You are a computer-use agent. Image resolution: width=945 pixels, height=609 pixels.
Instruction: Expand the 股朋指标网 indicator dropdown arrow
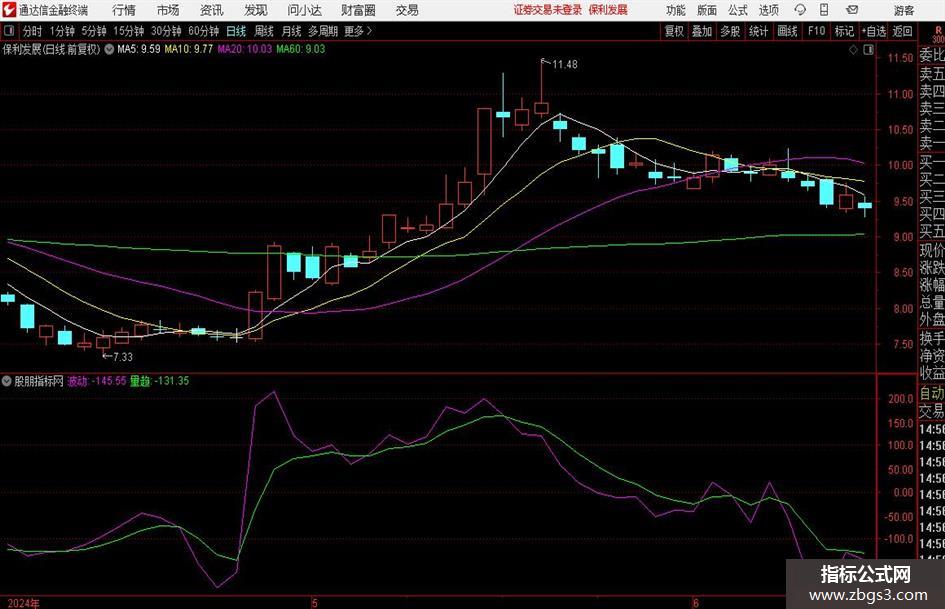click(7, 381)
